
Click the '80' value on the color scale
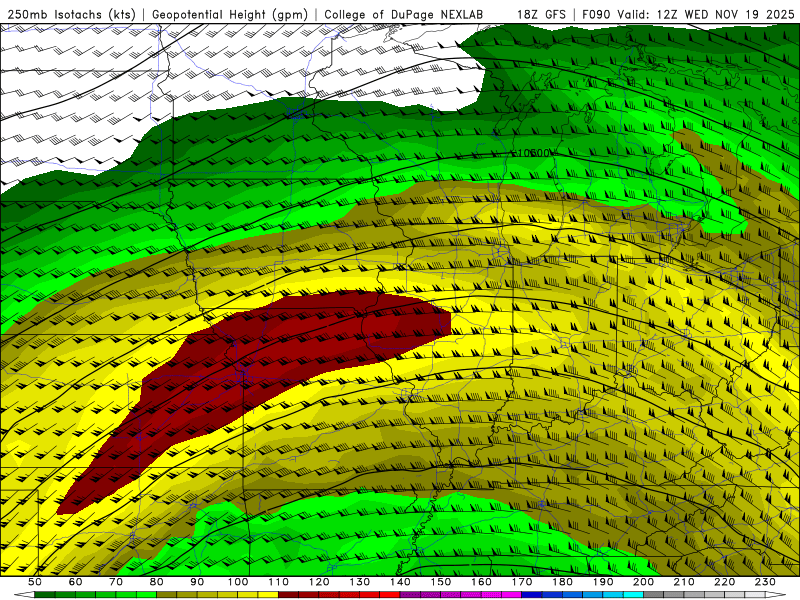(x=157, y=582)
